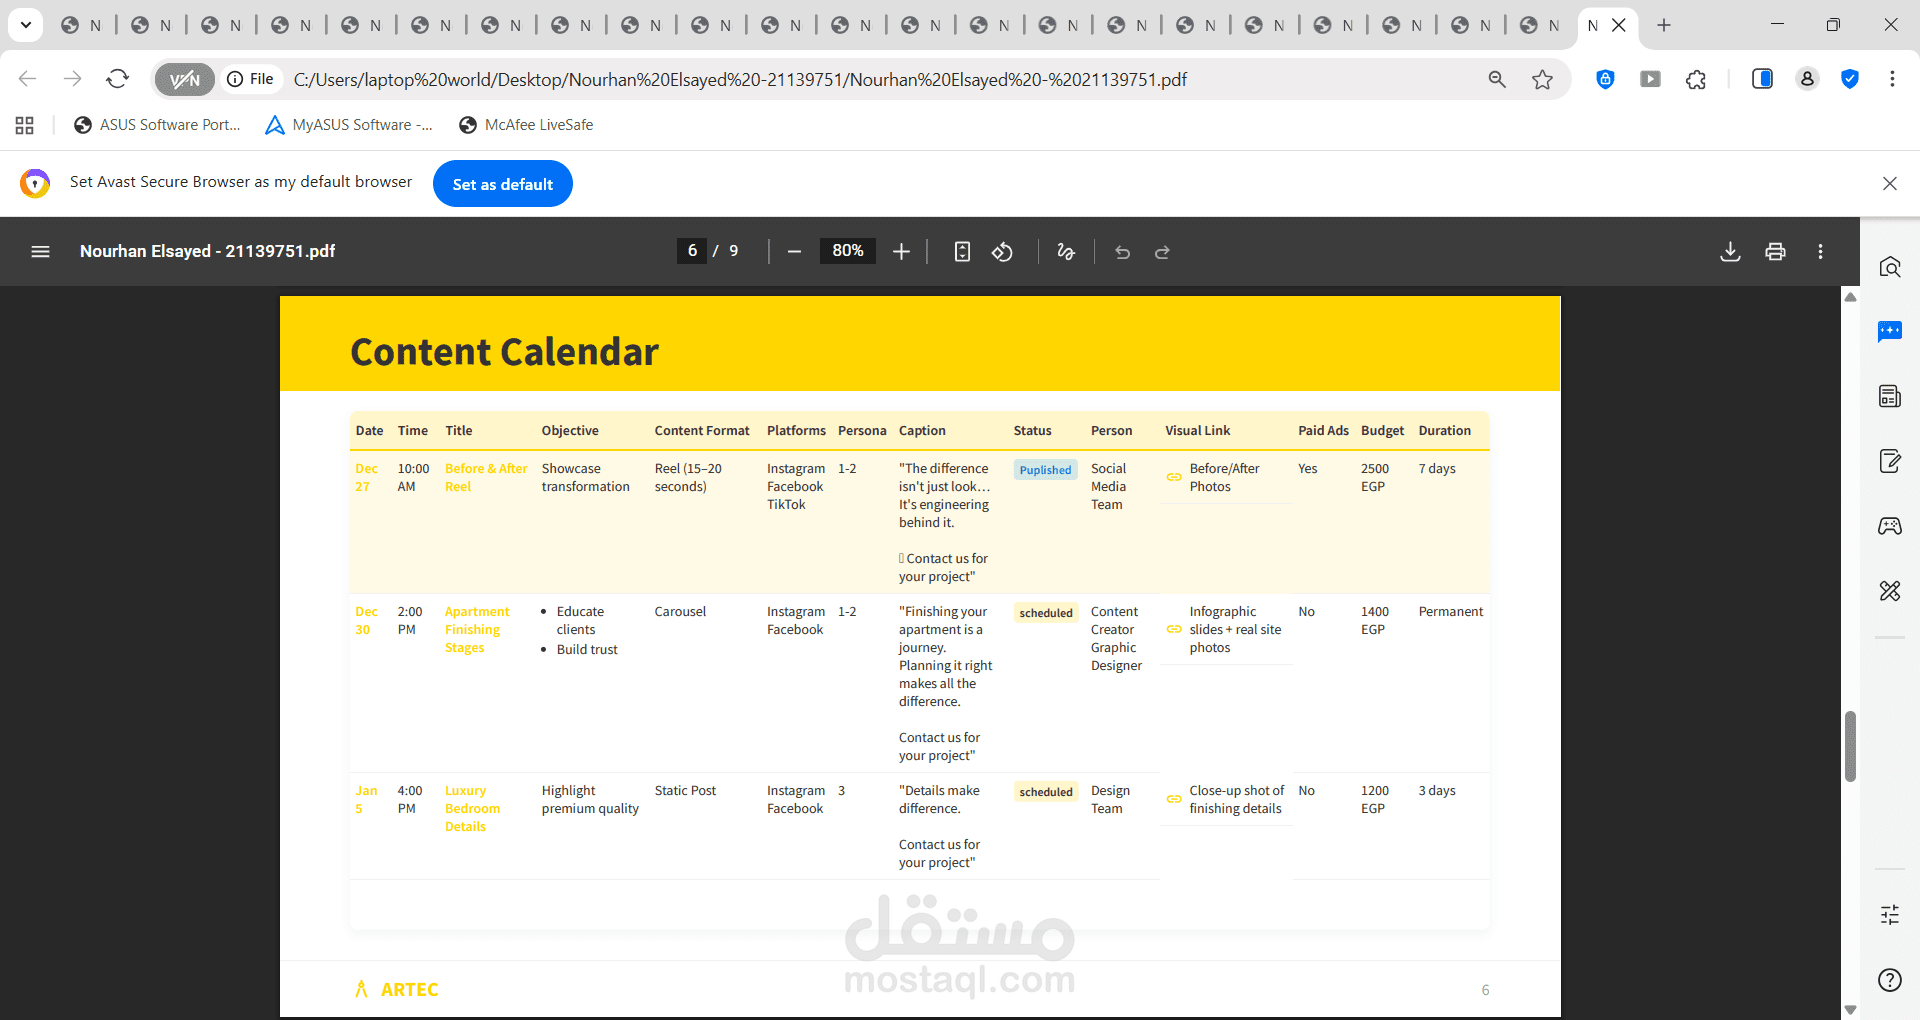Screen dimensions: 1920x1020
Task: Open a new browser tab
Action: (x=1664, y=25)
